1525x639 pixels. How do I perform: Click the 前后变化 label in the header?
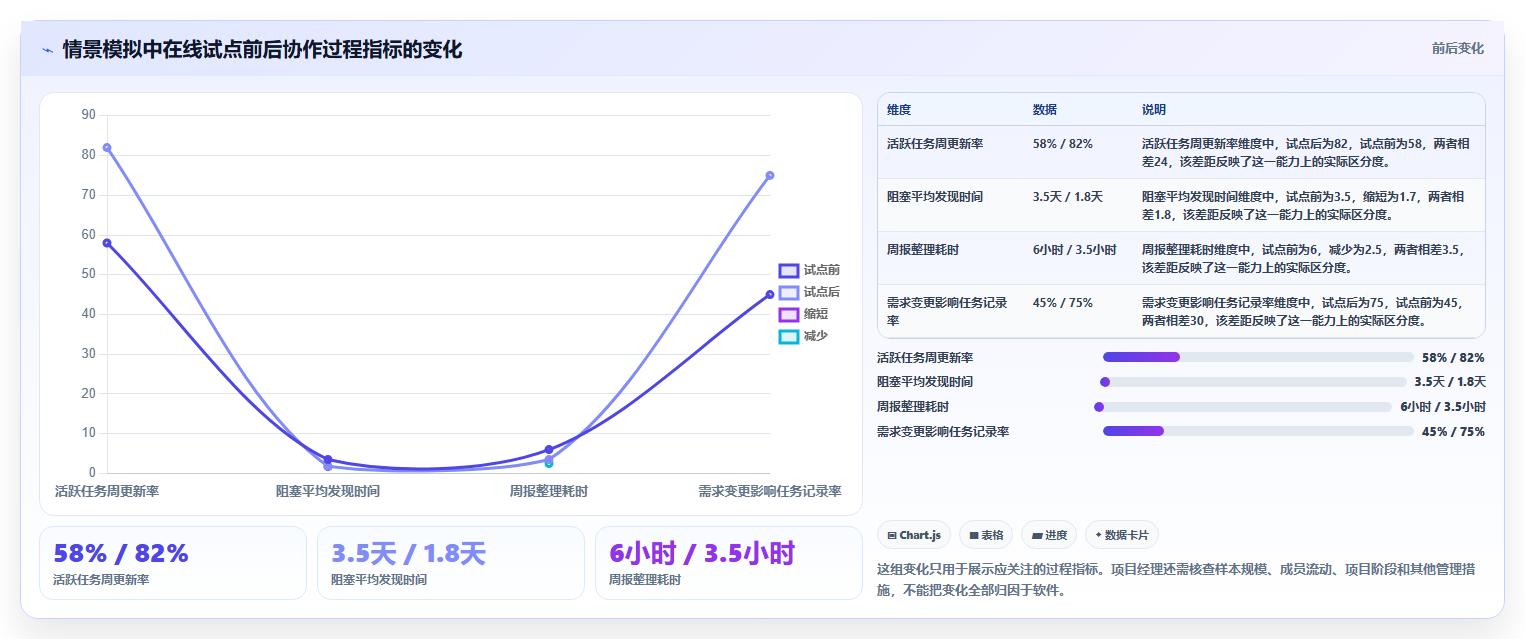click(1457, 48)
